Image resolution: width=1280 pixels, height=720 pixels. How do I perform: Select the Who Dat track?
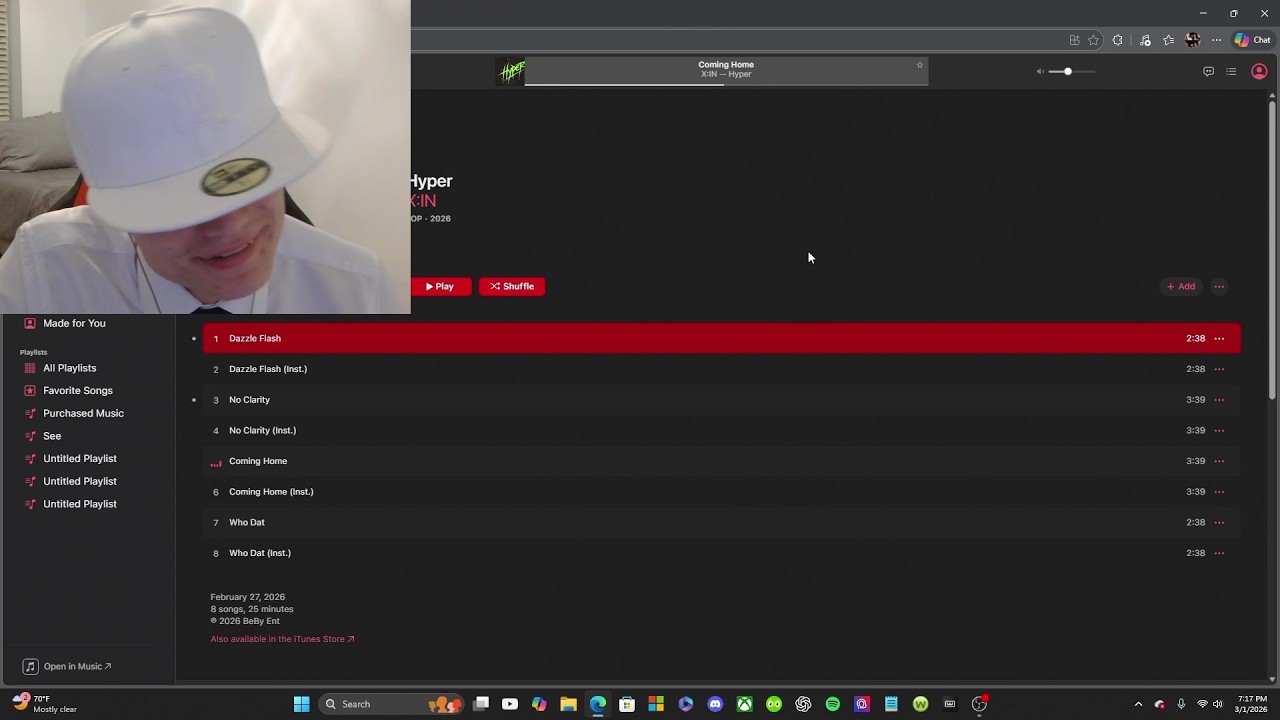pyautogui.click(x=721, y=522)
